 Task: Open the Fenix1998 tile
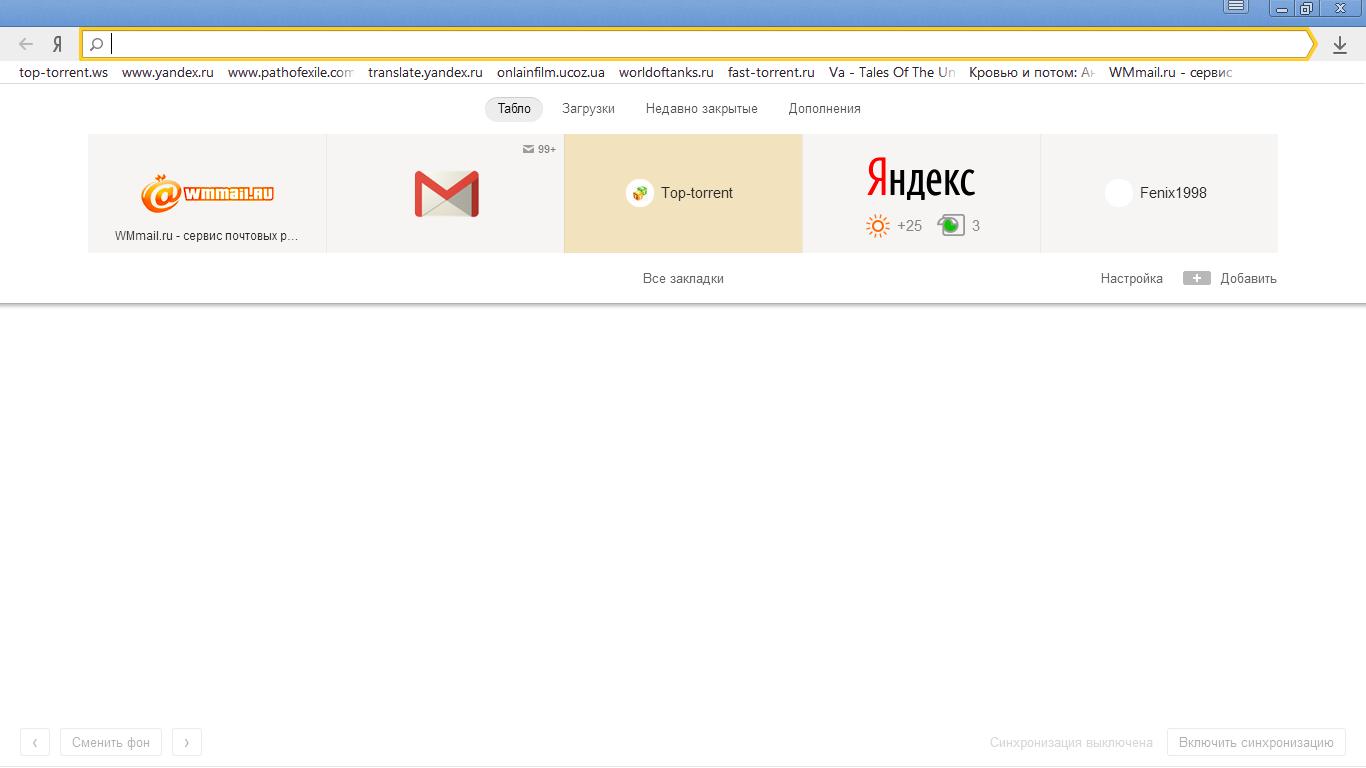tap(1159, 193)
